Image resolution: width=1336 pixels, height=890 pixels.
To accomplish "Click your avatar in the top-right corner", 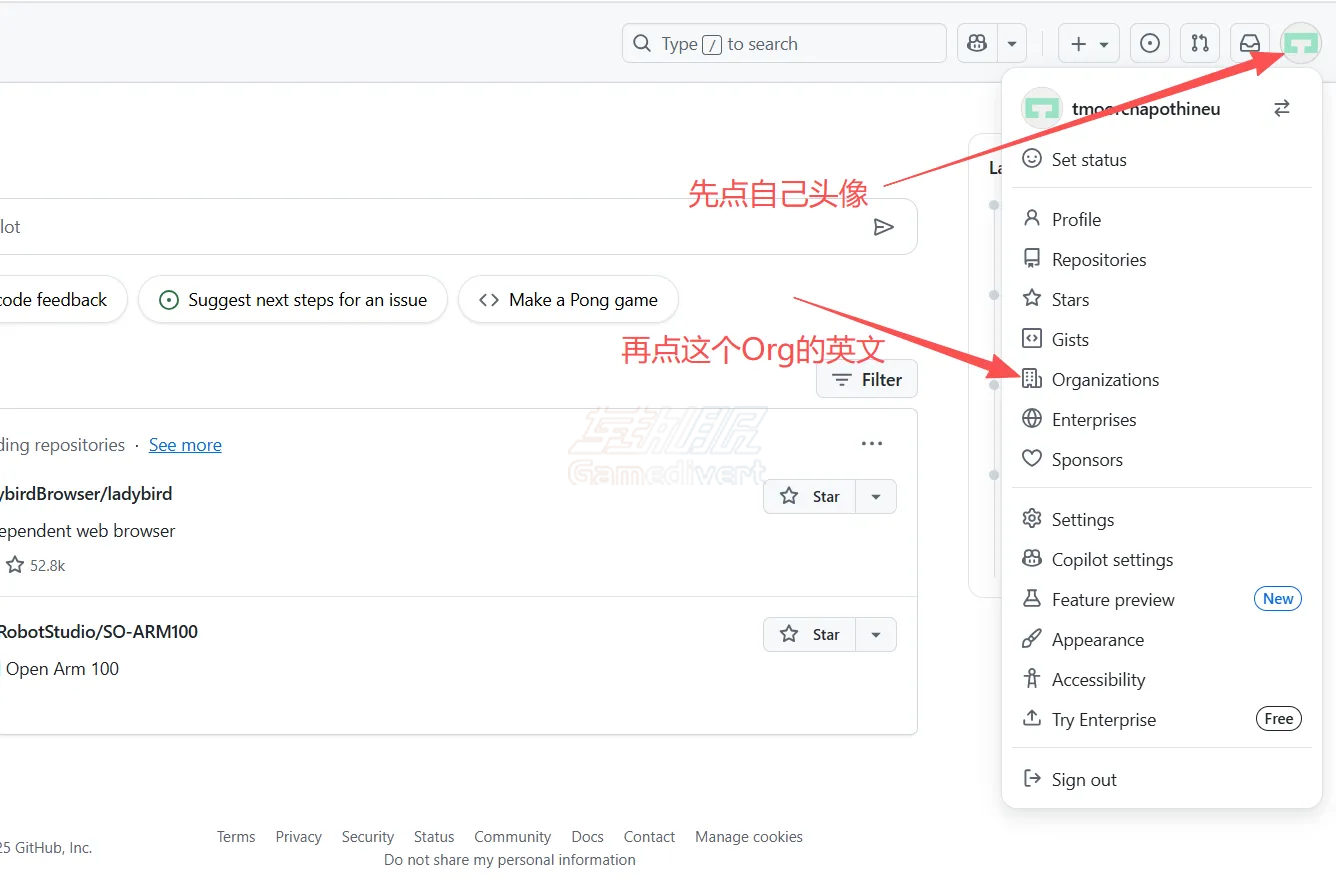I will 1300,43.
